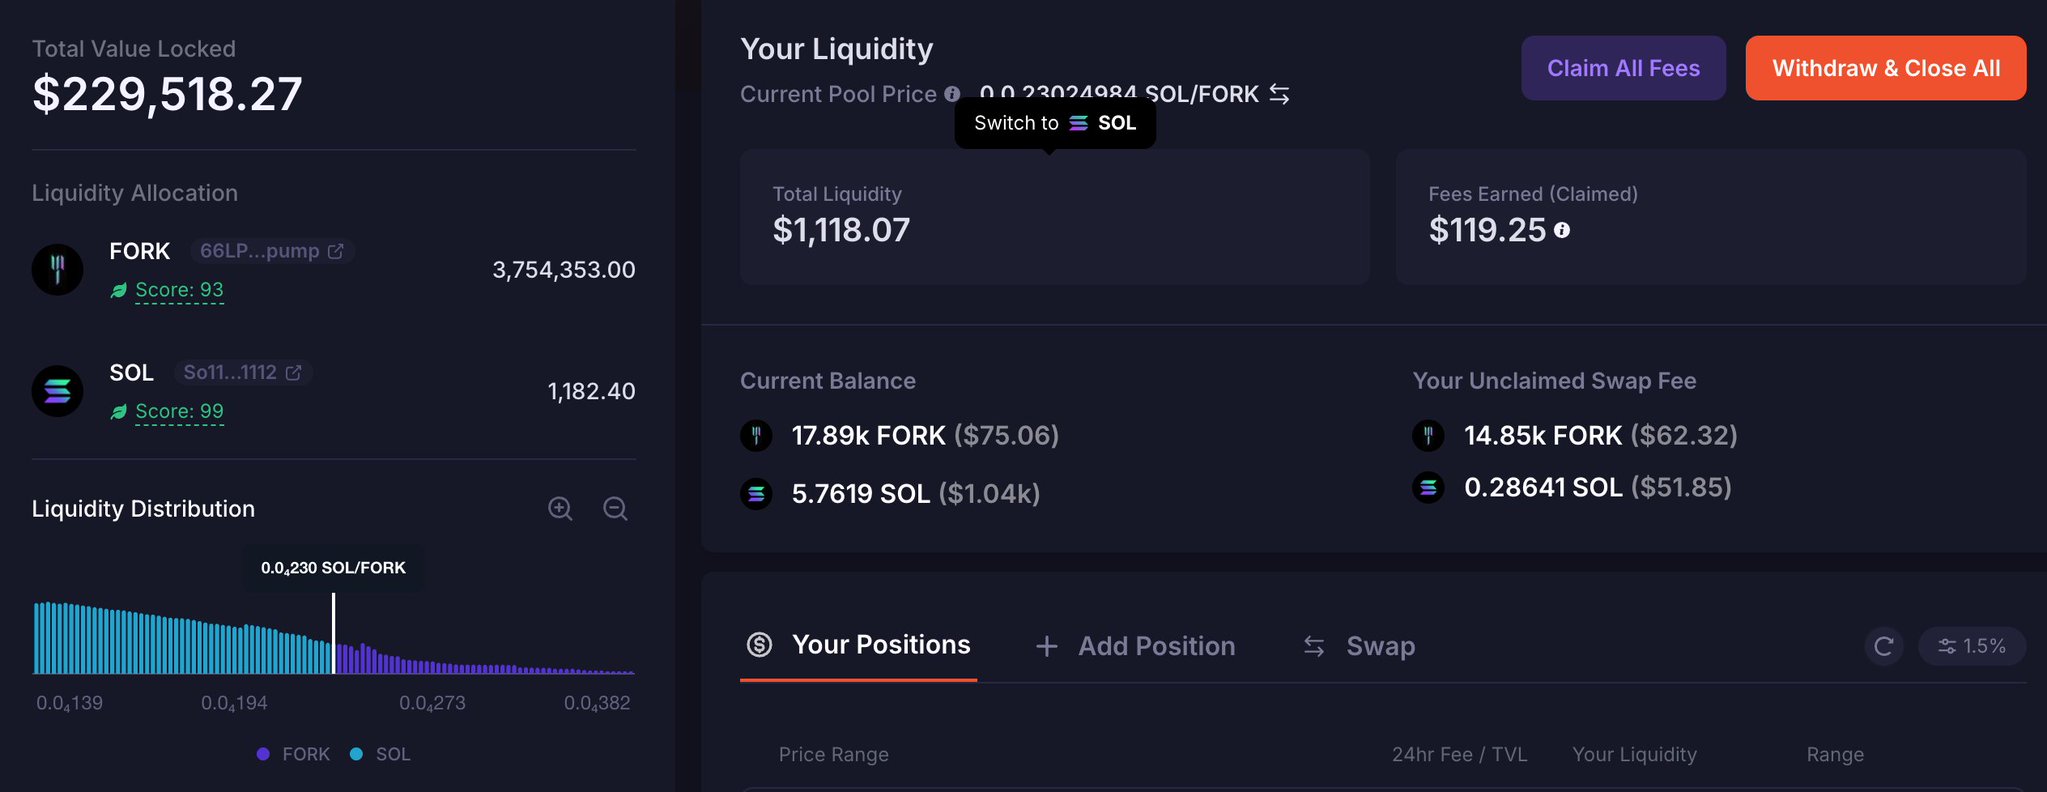Open FORK token address external link
This screenshot has width=2047, height=792.
[x=336, y=251]
